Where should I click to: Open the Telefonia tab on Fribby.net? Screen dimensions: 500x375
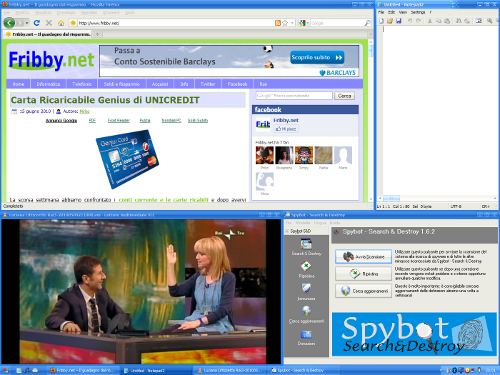click(x=82, y=84)
